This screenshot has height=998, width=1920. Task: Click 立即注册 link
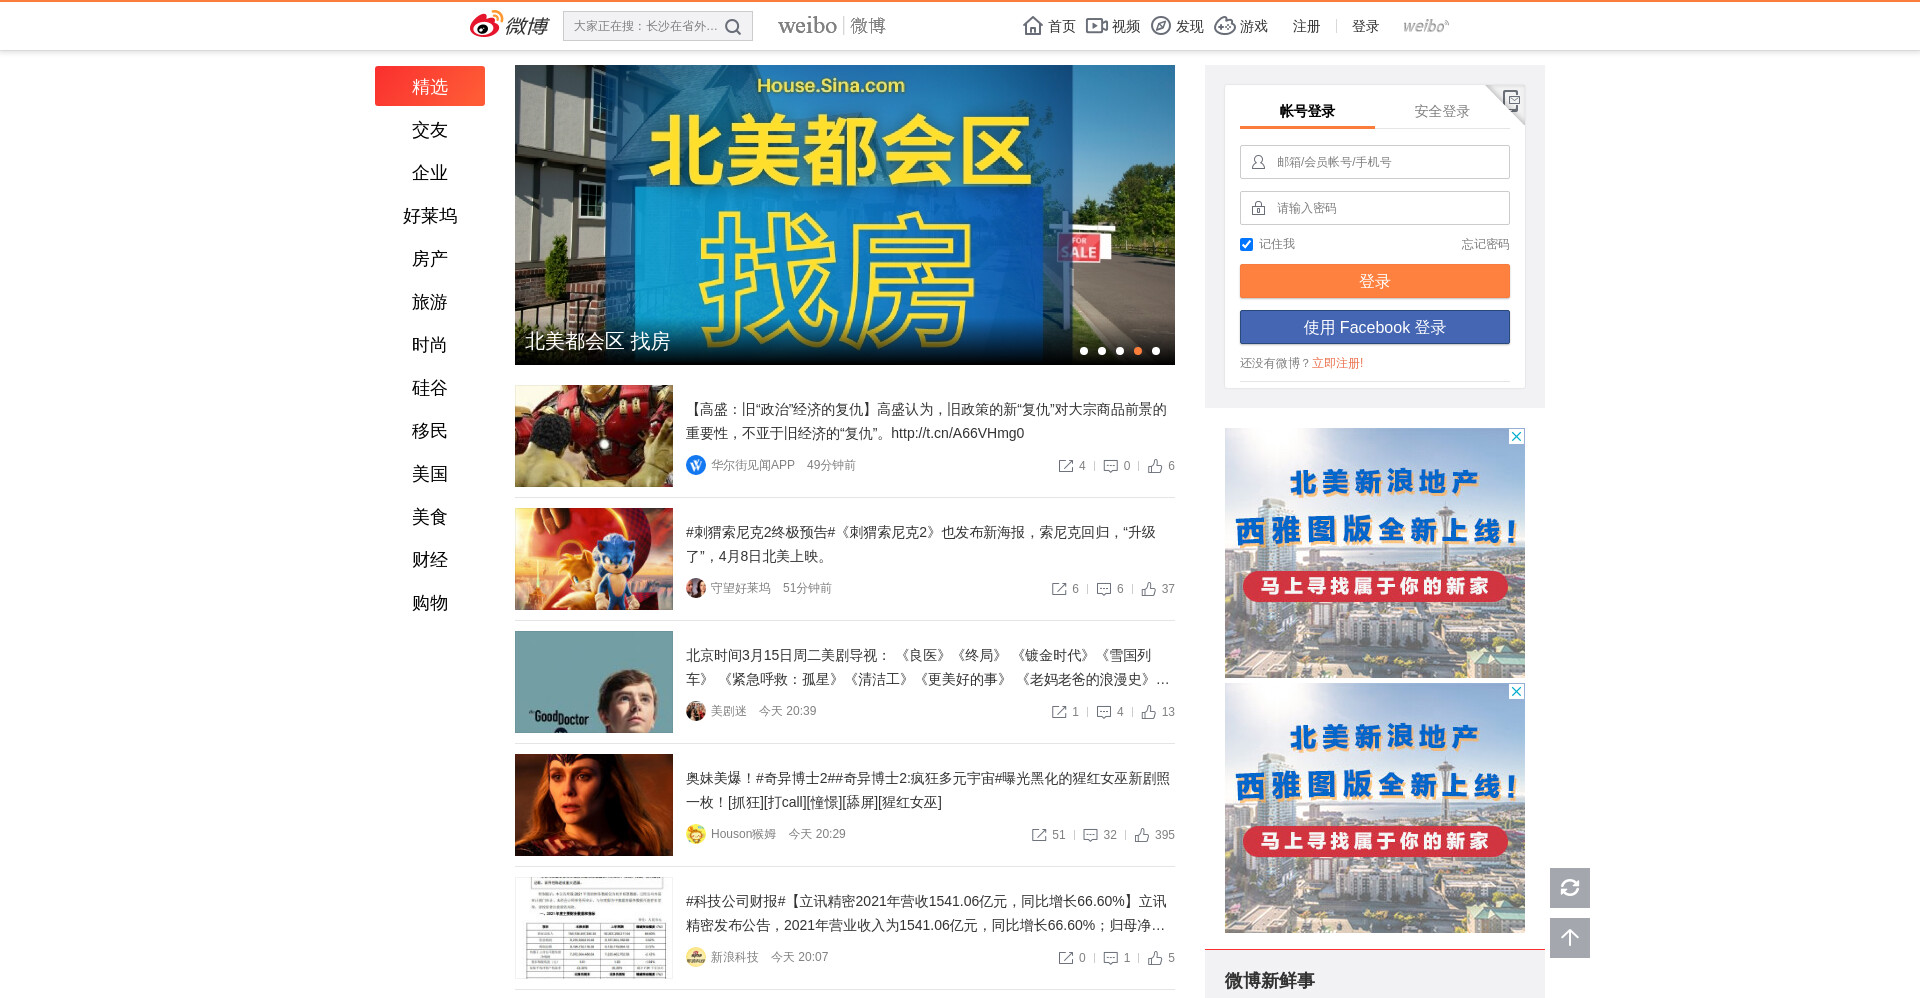pyautogui.click(x=1337, y=363)
